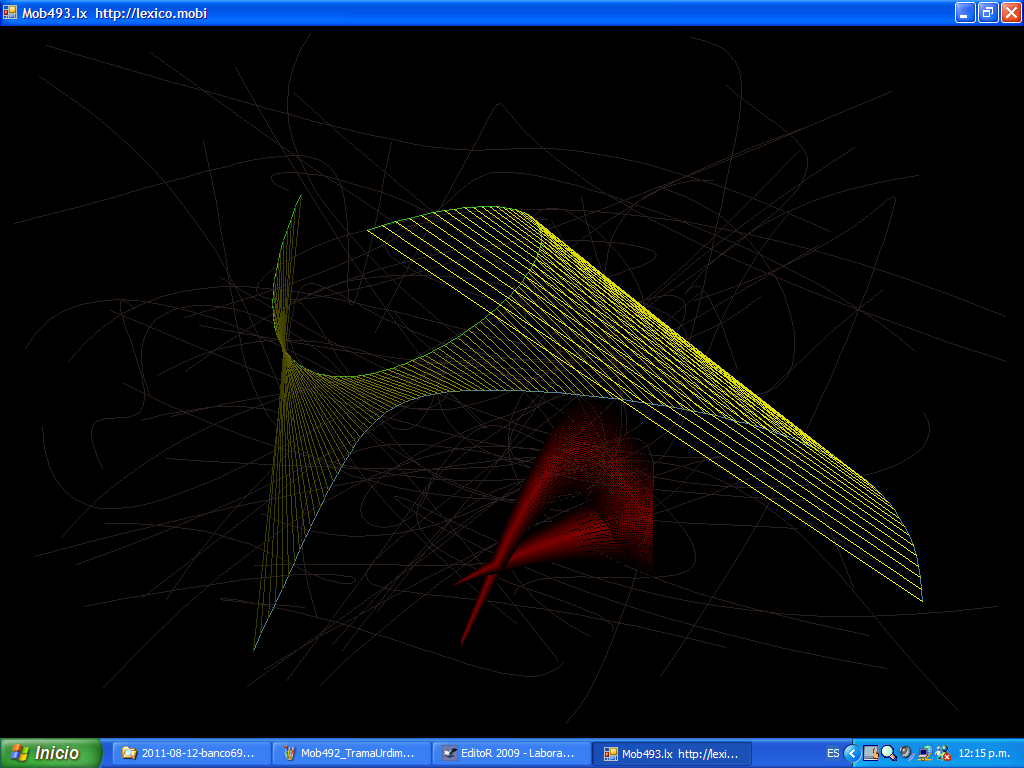
Task: Click the 12:15 p.m. system clock
Action: (985, 753)
